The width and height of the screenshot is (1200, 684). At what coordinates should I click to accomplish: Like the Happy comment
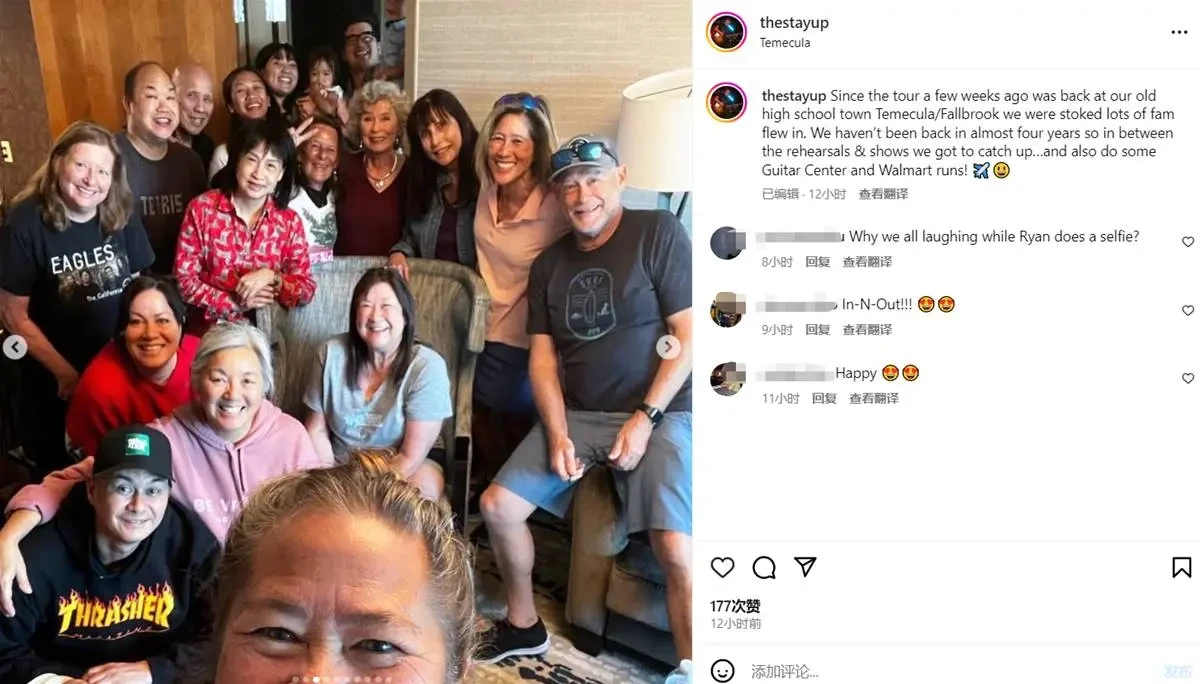click(x=1188, y=378)
